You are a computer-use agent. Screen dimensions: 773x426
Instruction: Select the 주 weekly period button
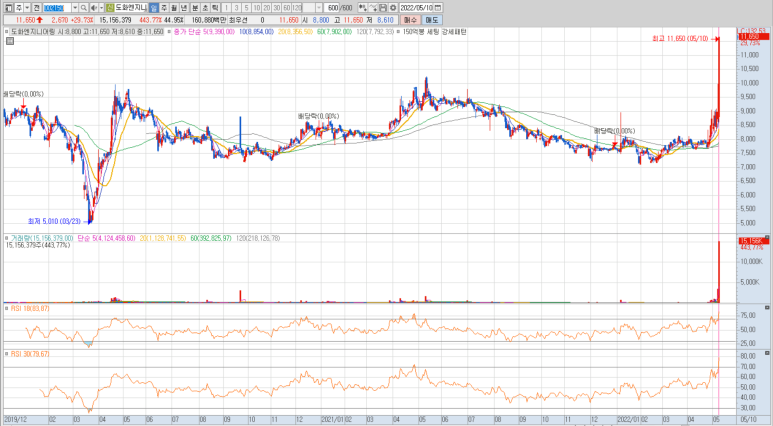tap(164, 8)
